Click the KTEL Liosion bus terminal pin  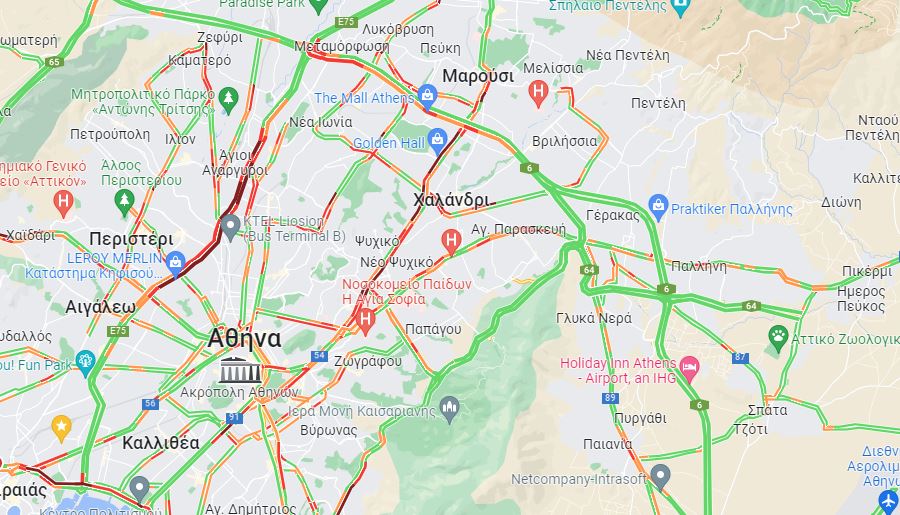tap(230, 227)
